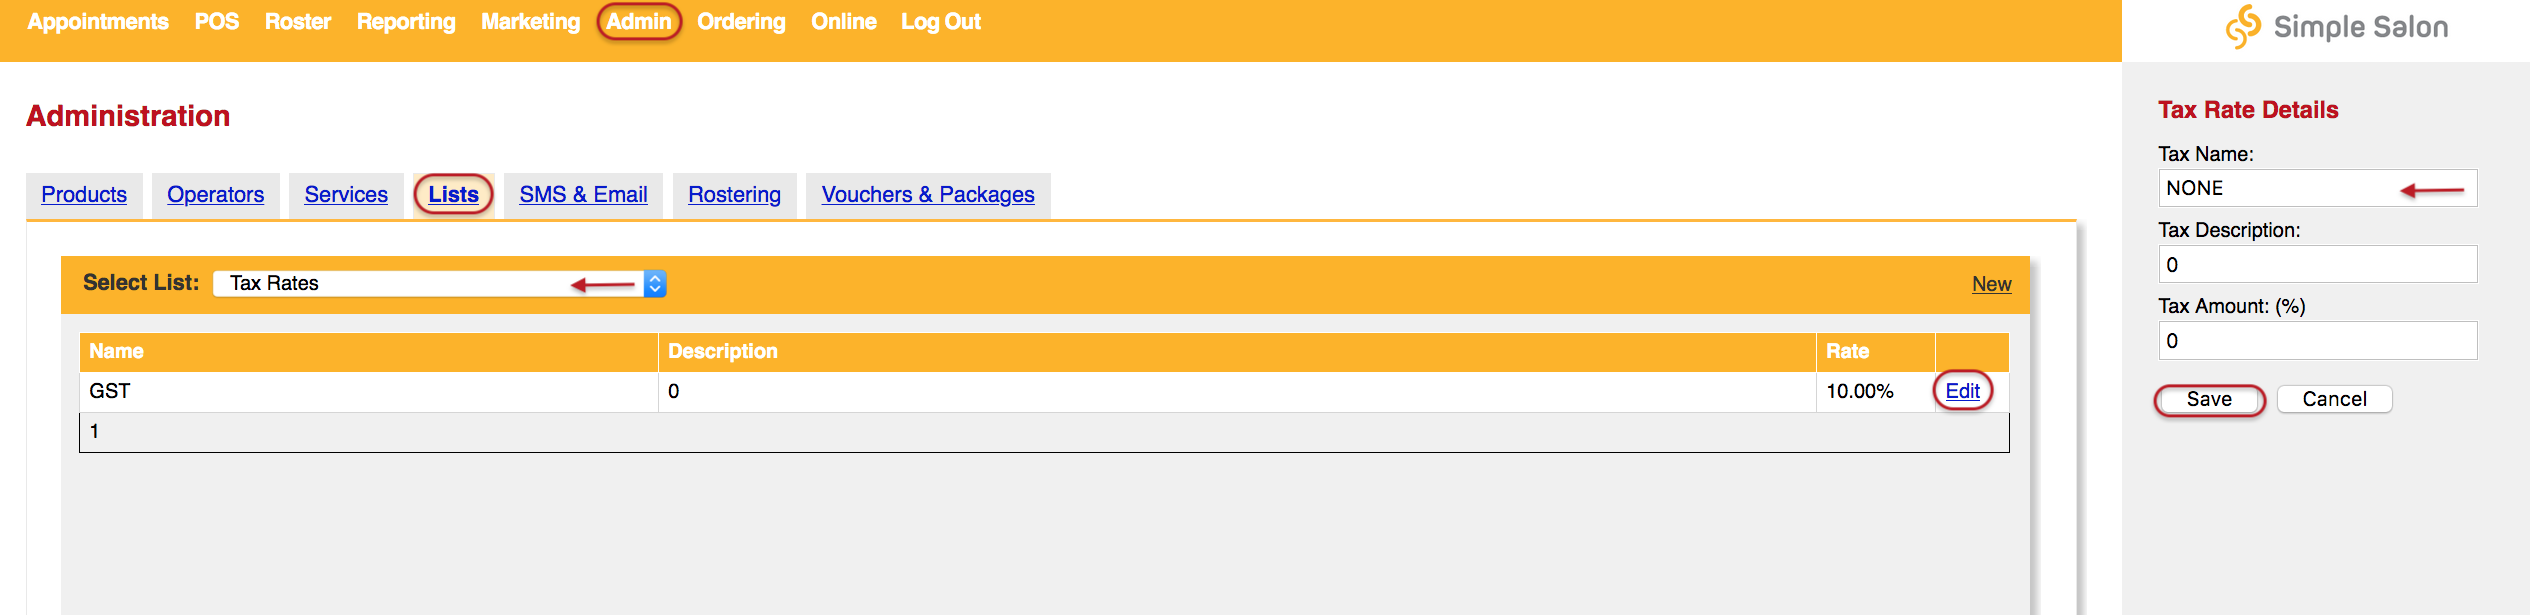Open the POS menu item
2530x615 pixels.
tap(217, 22)
